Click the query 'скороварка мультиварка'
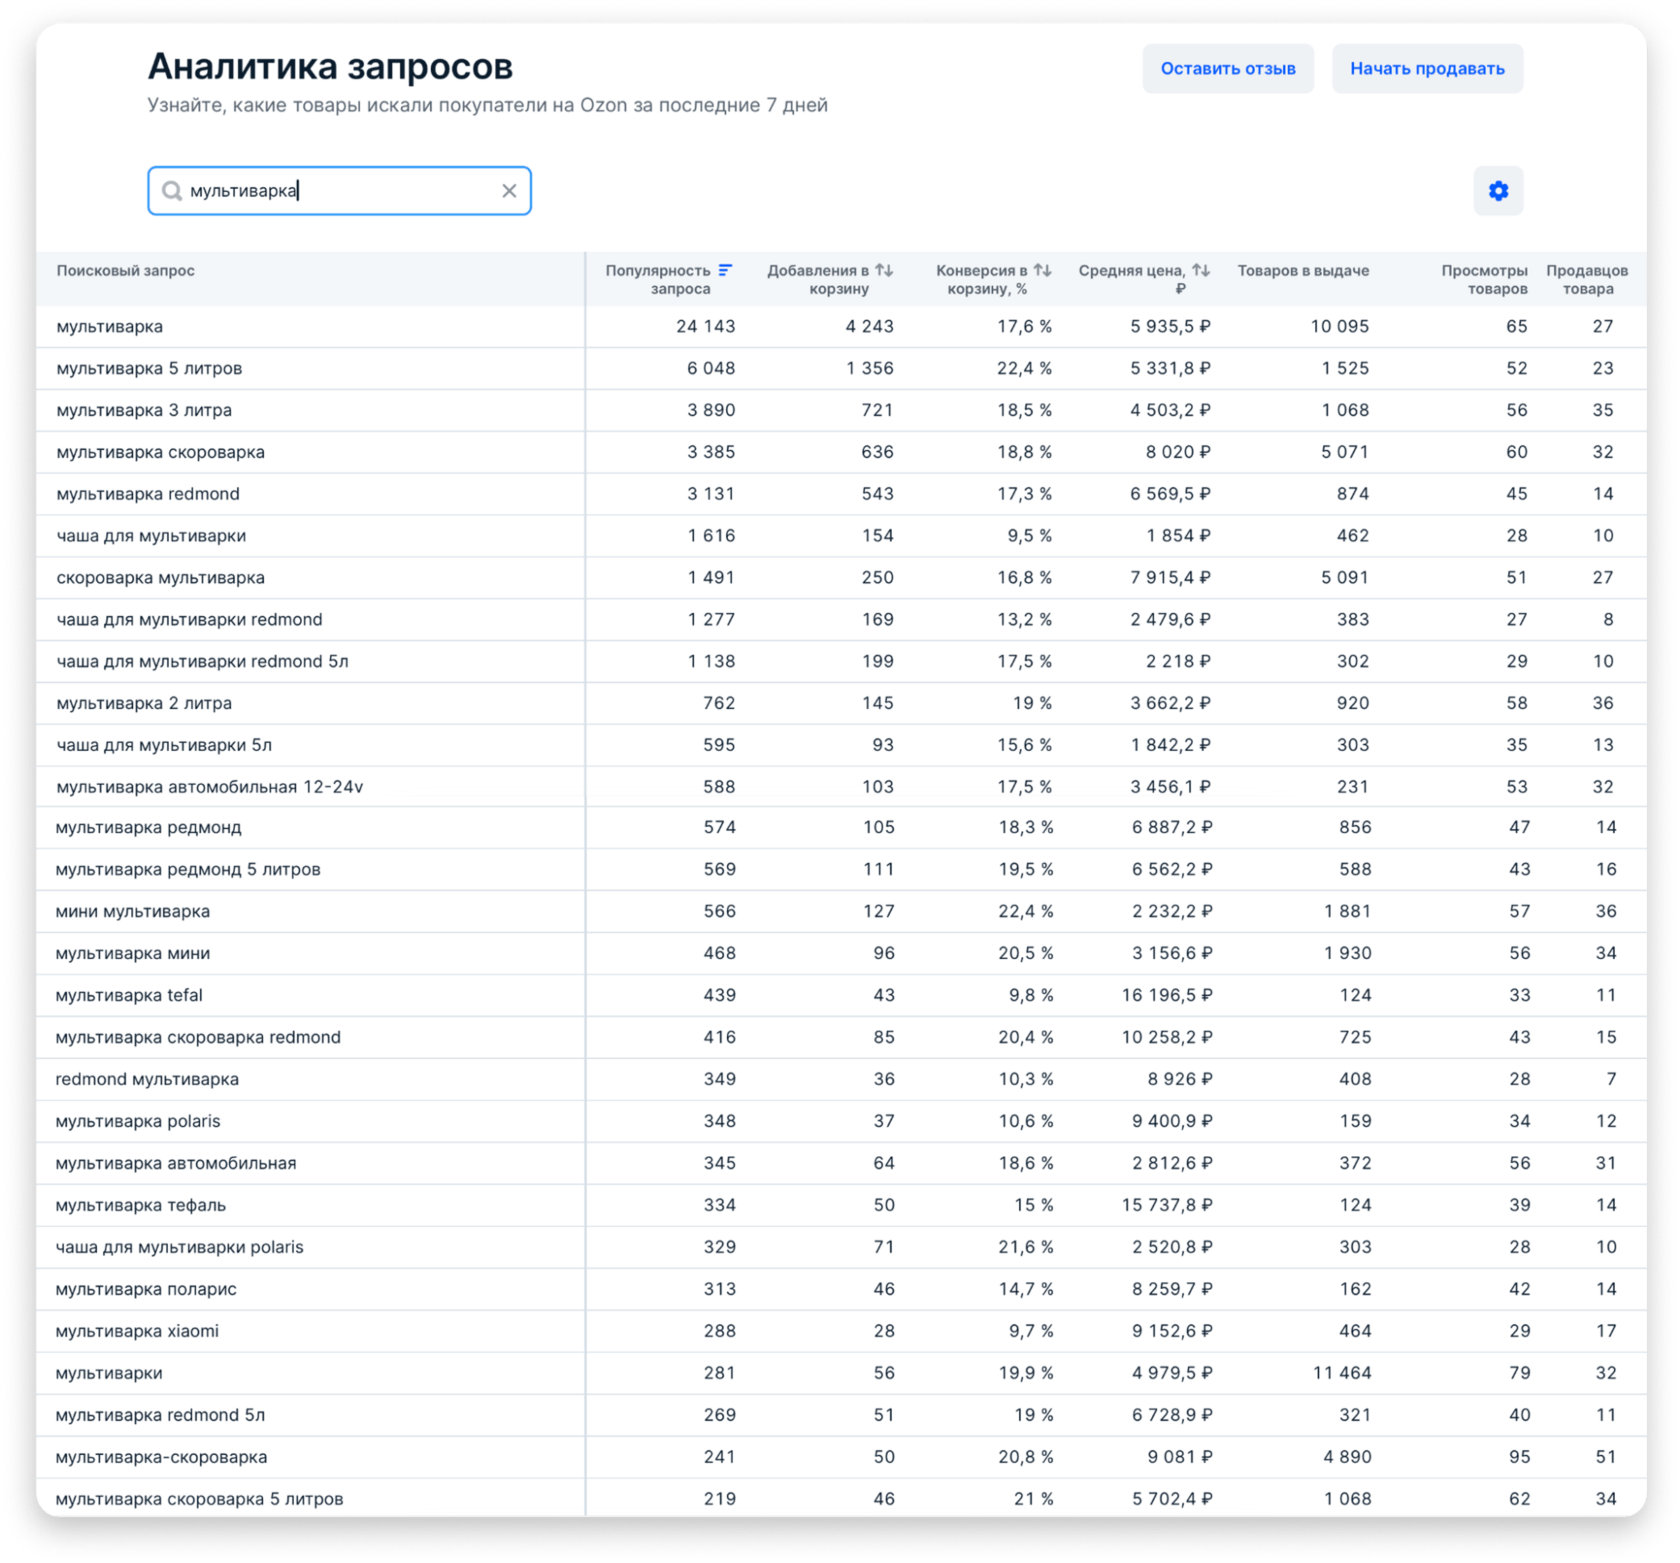Viewport: 1680px width, 1563px height. (160, 577)
